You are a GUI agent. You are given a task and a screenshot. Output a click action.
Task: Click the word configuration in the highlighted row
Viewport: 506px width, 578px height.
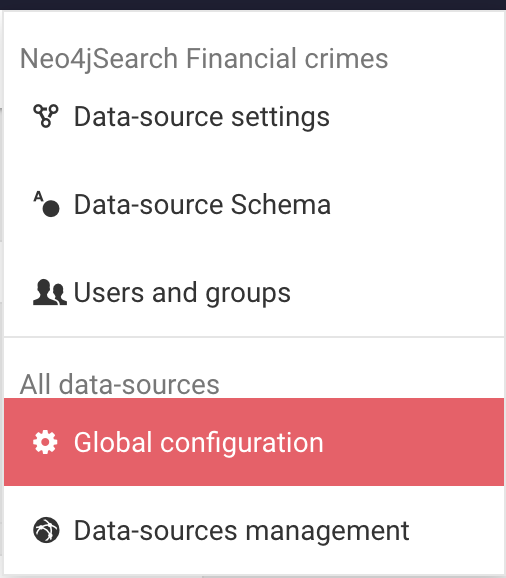(242, 443)
